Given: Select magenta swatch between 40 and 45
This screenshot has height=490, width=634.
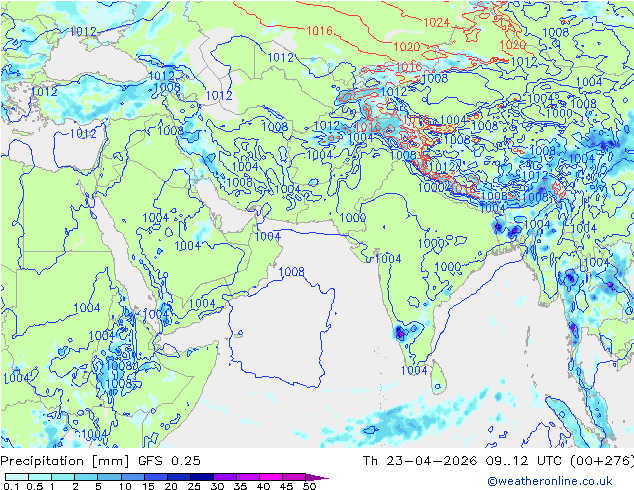Looking at the screenshot, I should [x=271, y=477].
